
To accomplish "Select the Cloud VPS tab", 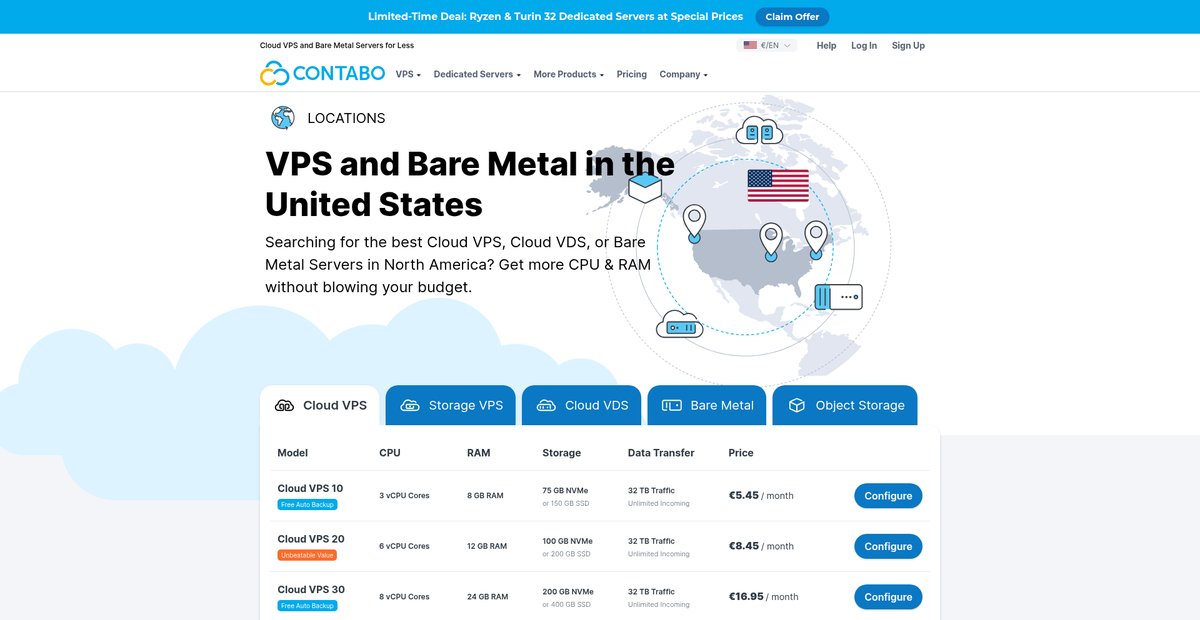I will [320, 406].
